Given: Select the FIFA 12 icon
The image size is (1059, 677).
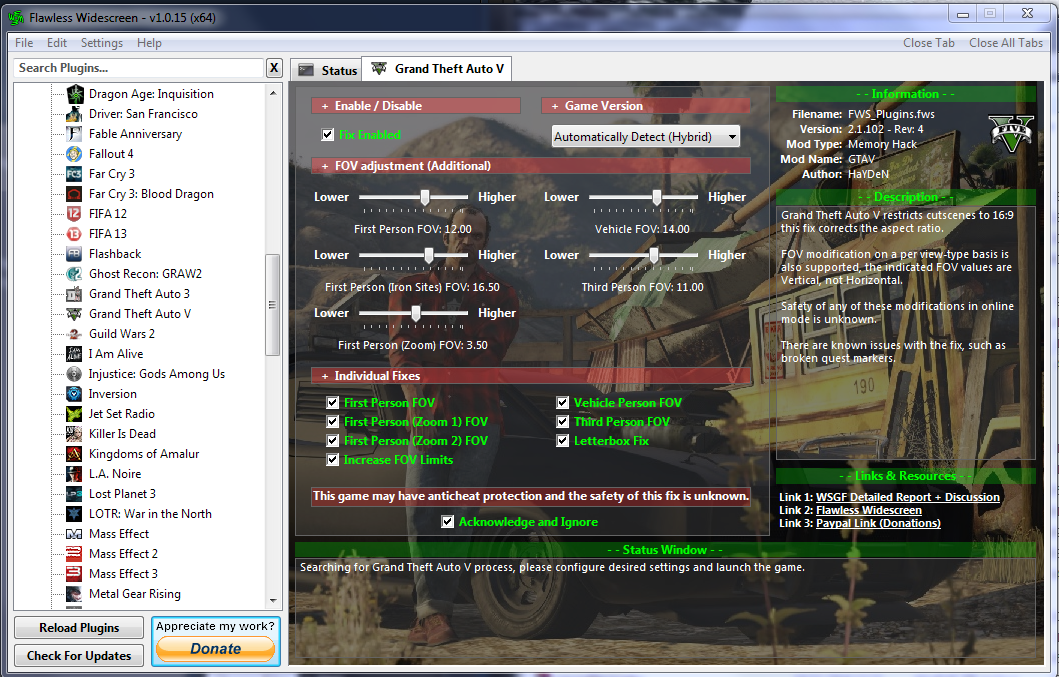Looking at the screenshot, I should [74, 214].
